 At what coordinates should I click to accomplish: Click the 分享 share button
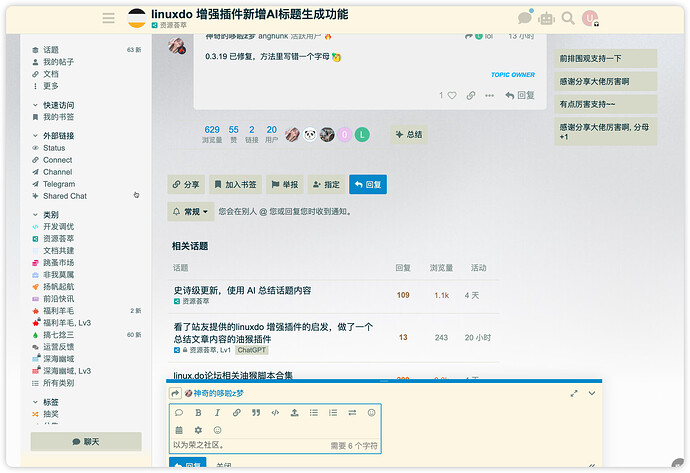[186, 184]
